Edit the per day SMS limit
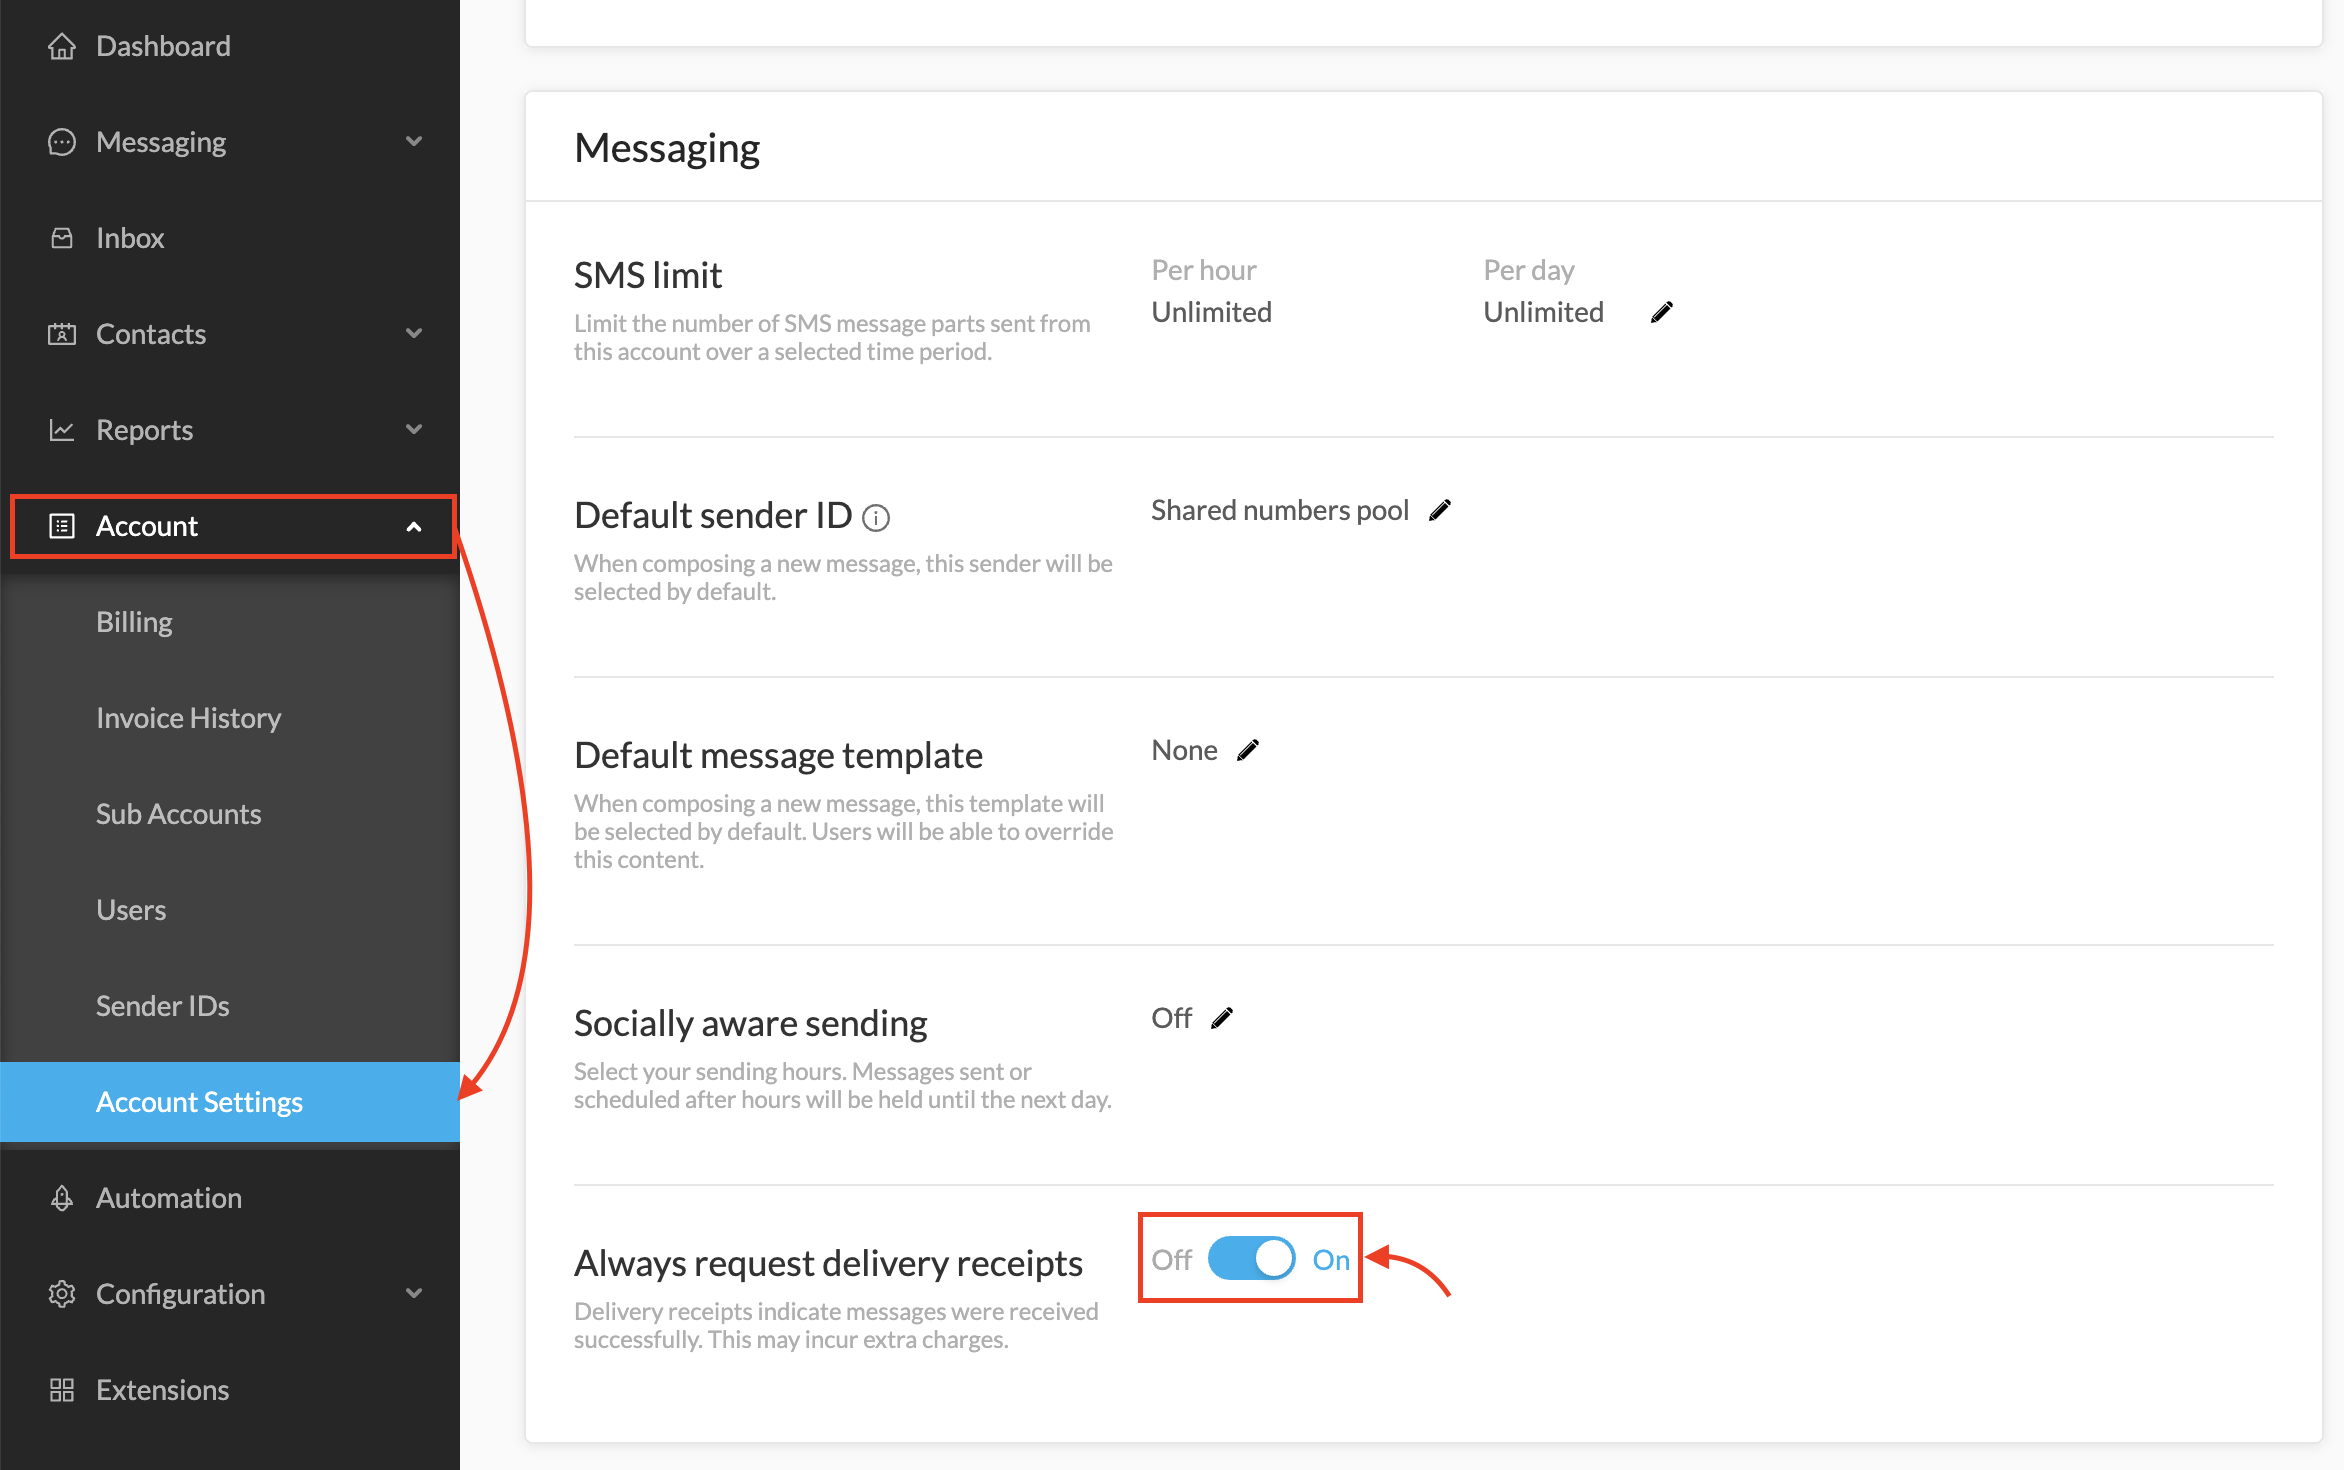 (1662, 311)
